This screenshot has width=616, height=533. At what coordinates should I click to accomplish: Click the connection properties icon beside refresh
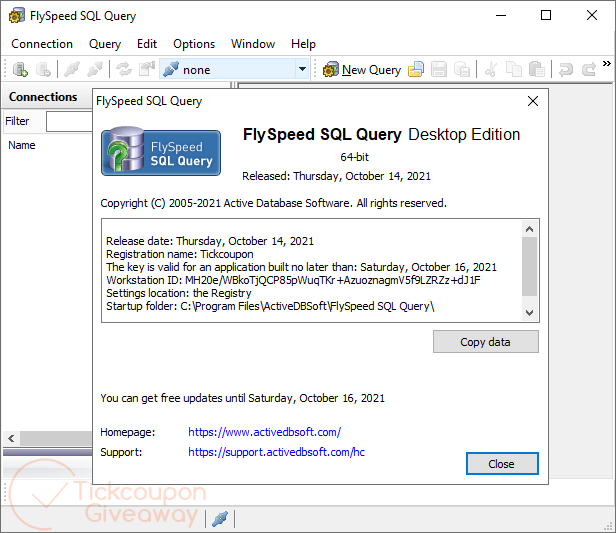[x=147, y=70]
